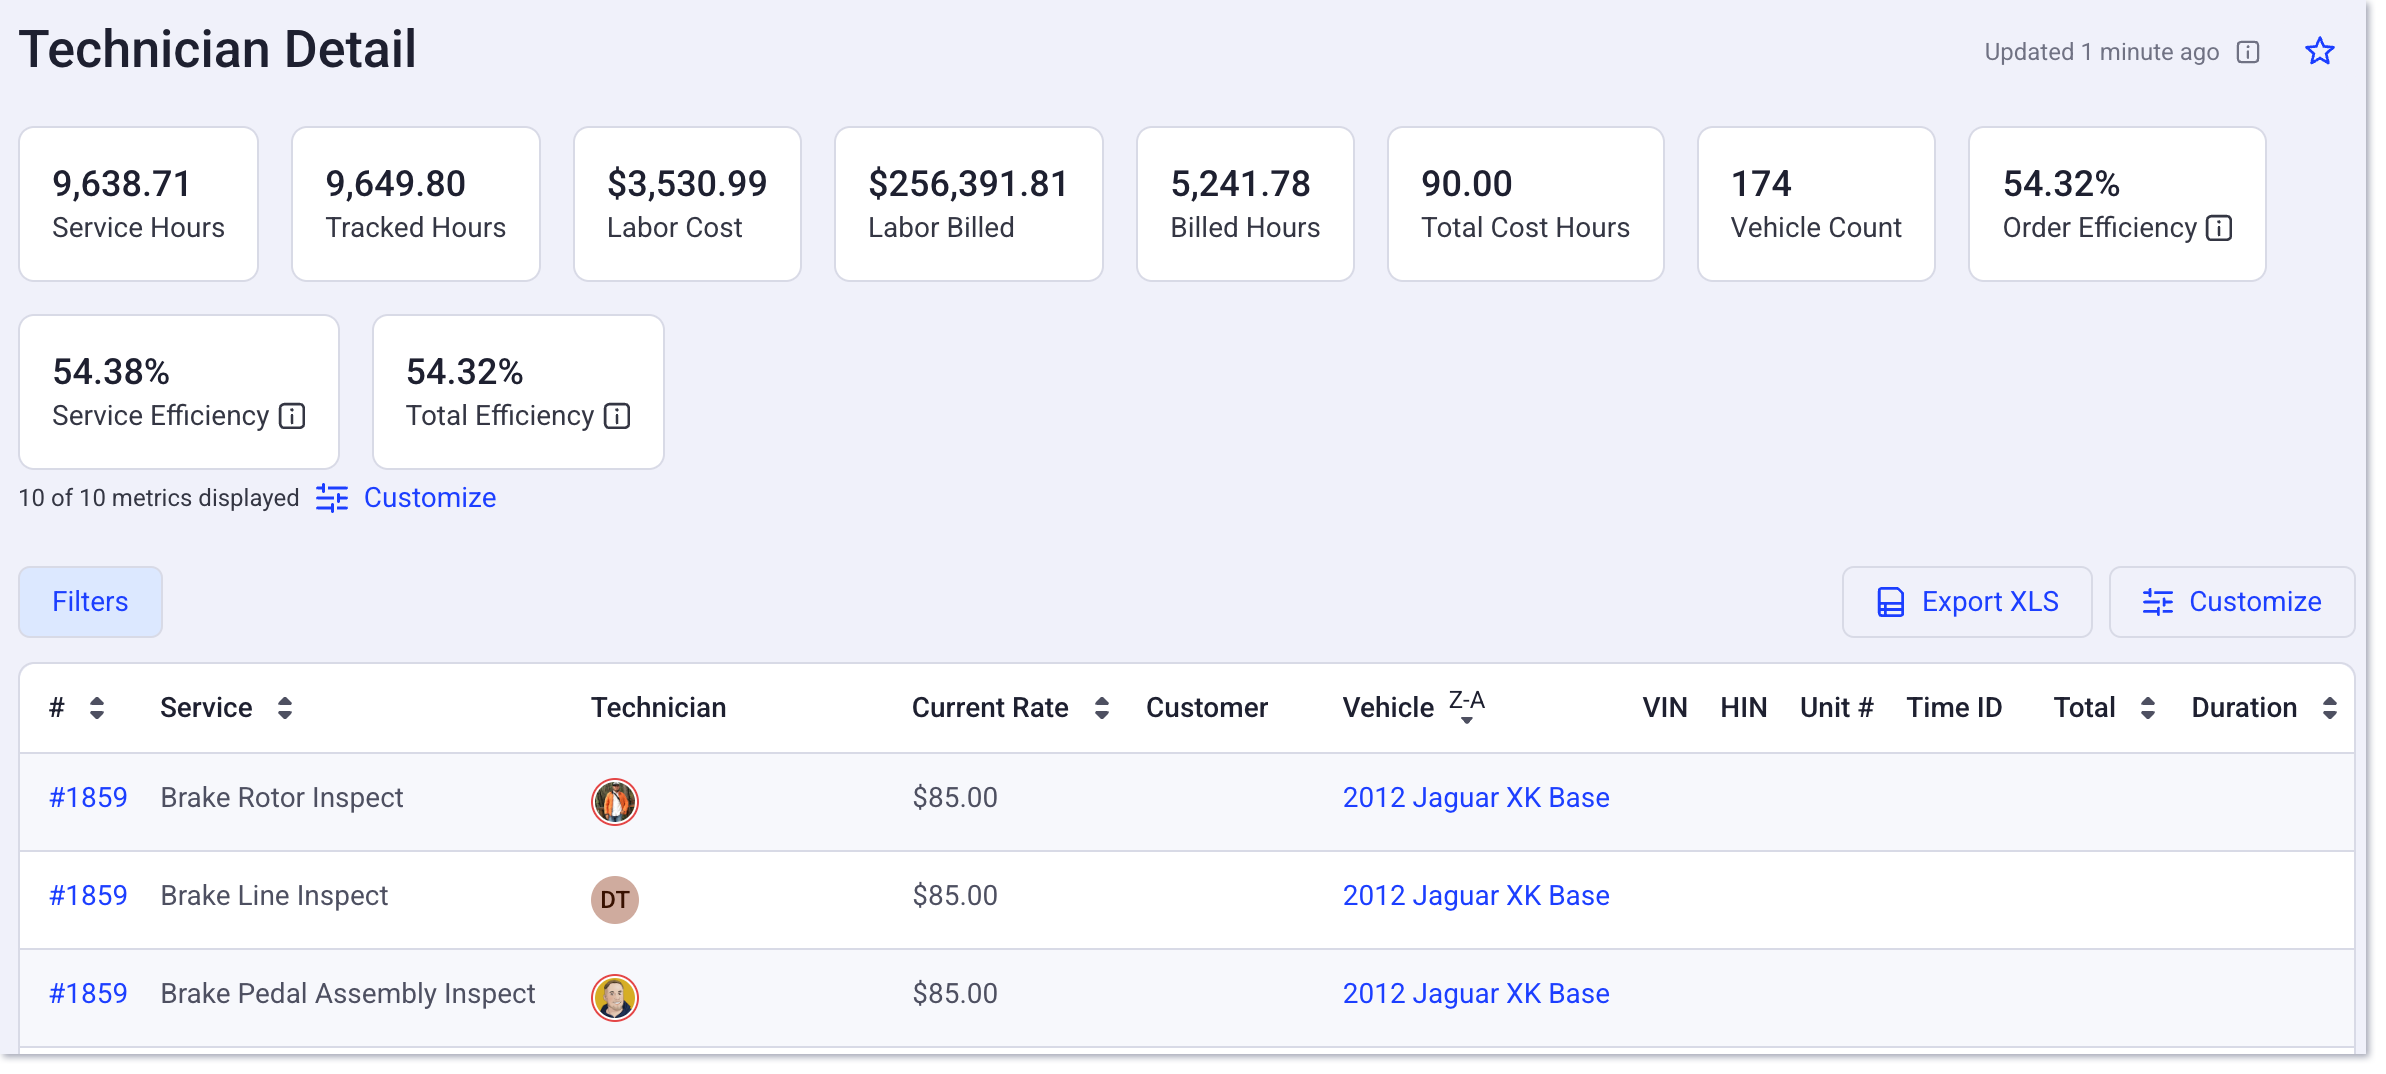Sort by Service column arrows

pos(285,708)
